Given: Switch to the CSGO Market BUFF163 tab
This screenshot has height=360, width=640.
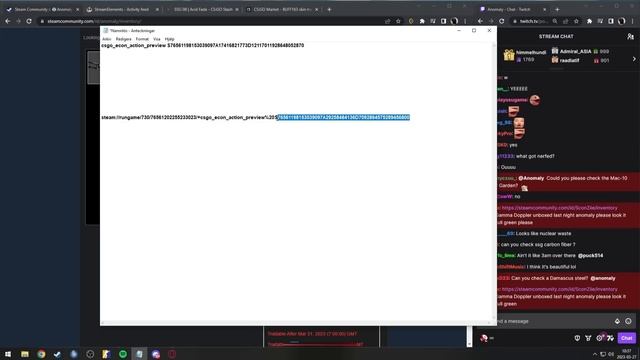Looking at the screenshot, I should [x=282, y=9].
